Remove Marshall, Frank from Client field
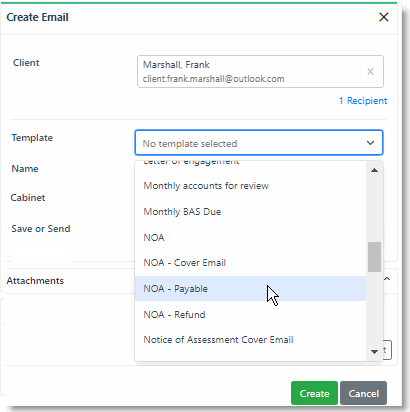The width and height of the screenshot is (410, 412). (x=370, y=71)
